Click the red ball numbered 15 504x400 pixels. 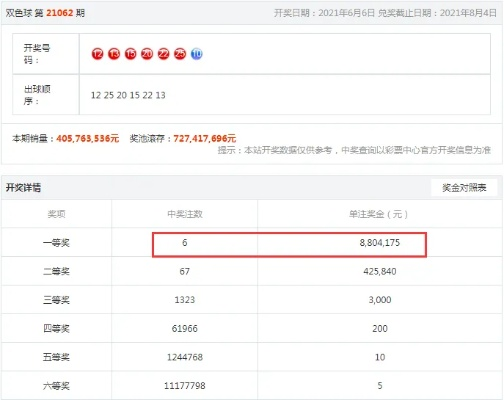coord(130,54)
